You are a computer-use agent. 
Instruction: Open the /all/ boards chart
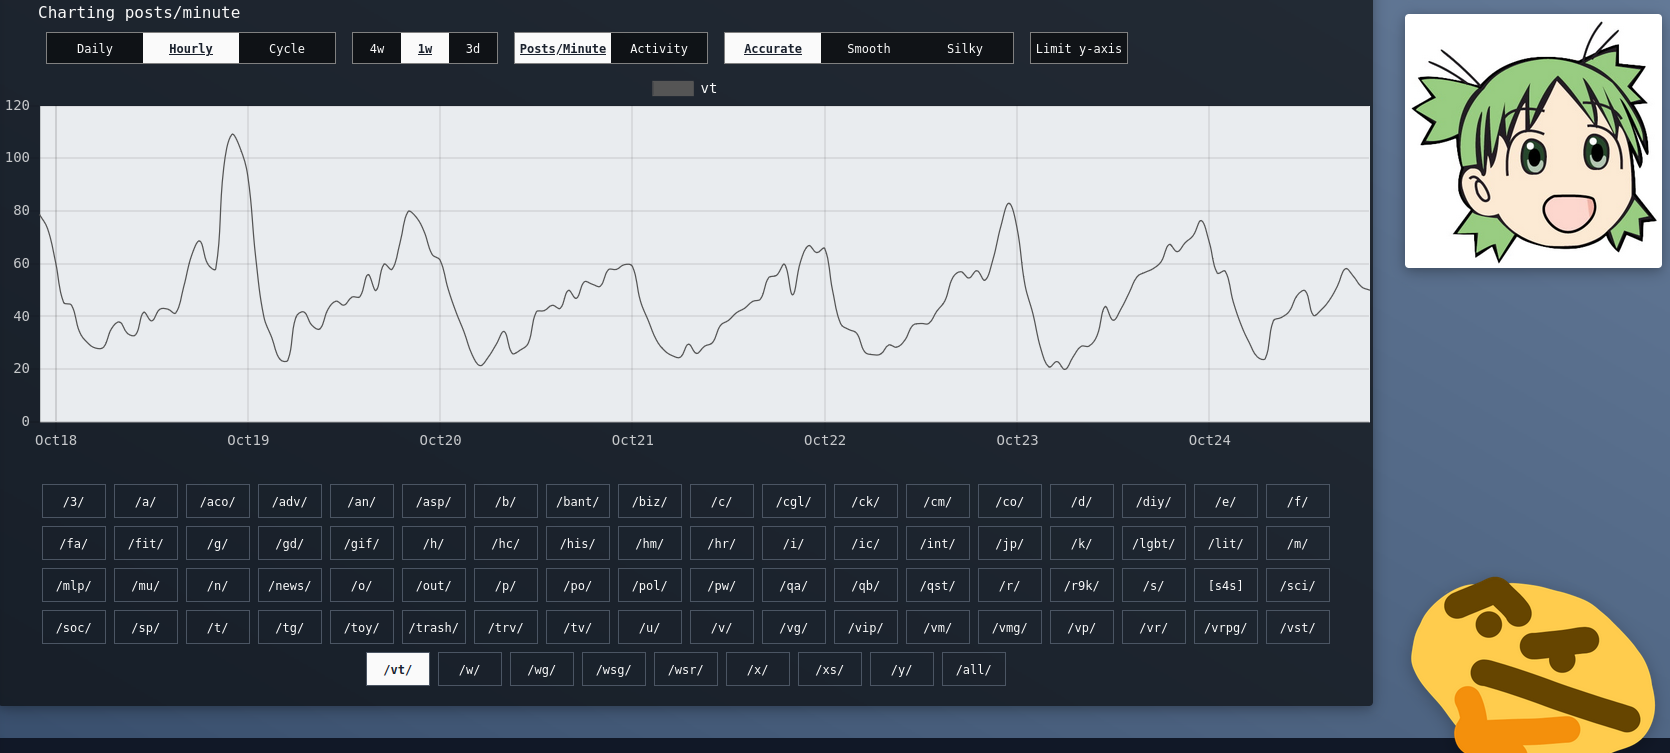pos(974,669)
